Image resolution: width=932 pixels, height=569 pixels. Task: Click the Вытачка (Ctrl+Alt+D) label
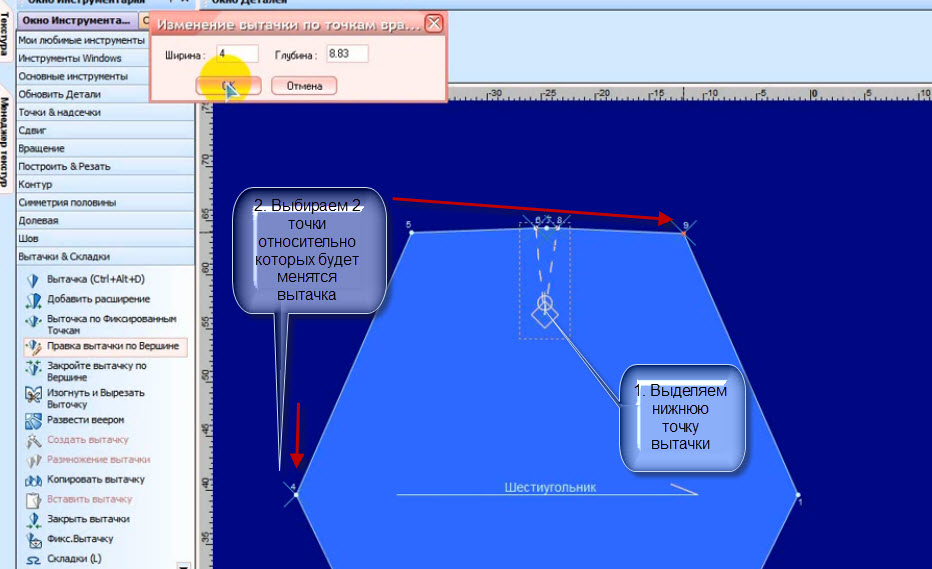(96, 279)
